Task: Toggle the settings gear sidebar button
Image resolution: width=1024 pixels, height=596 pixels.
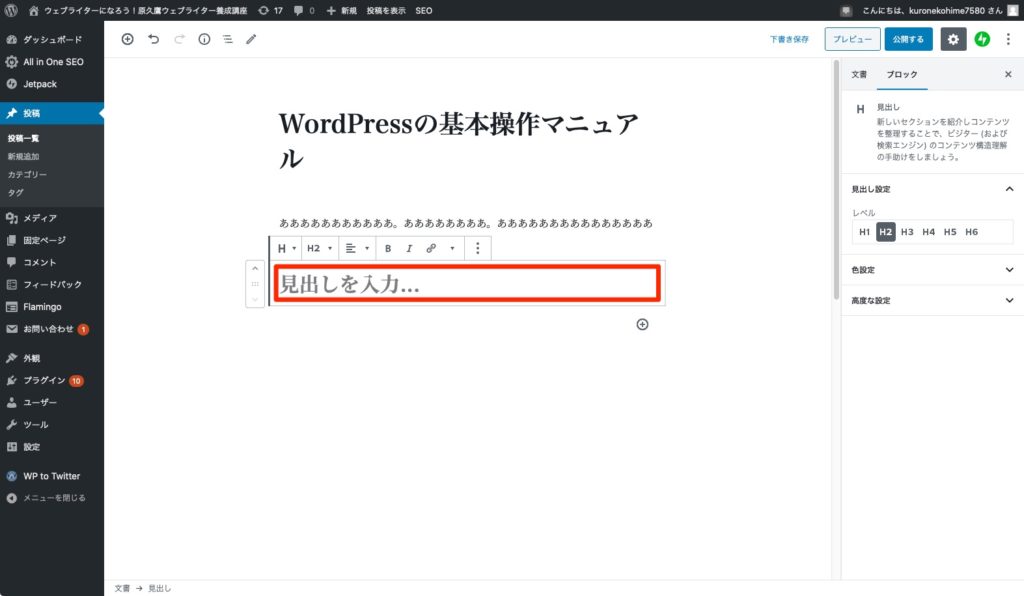Action: (x=953, y=39)
